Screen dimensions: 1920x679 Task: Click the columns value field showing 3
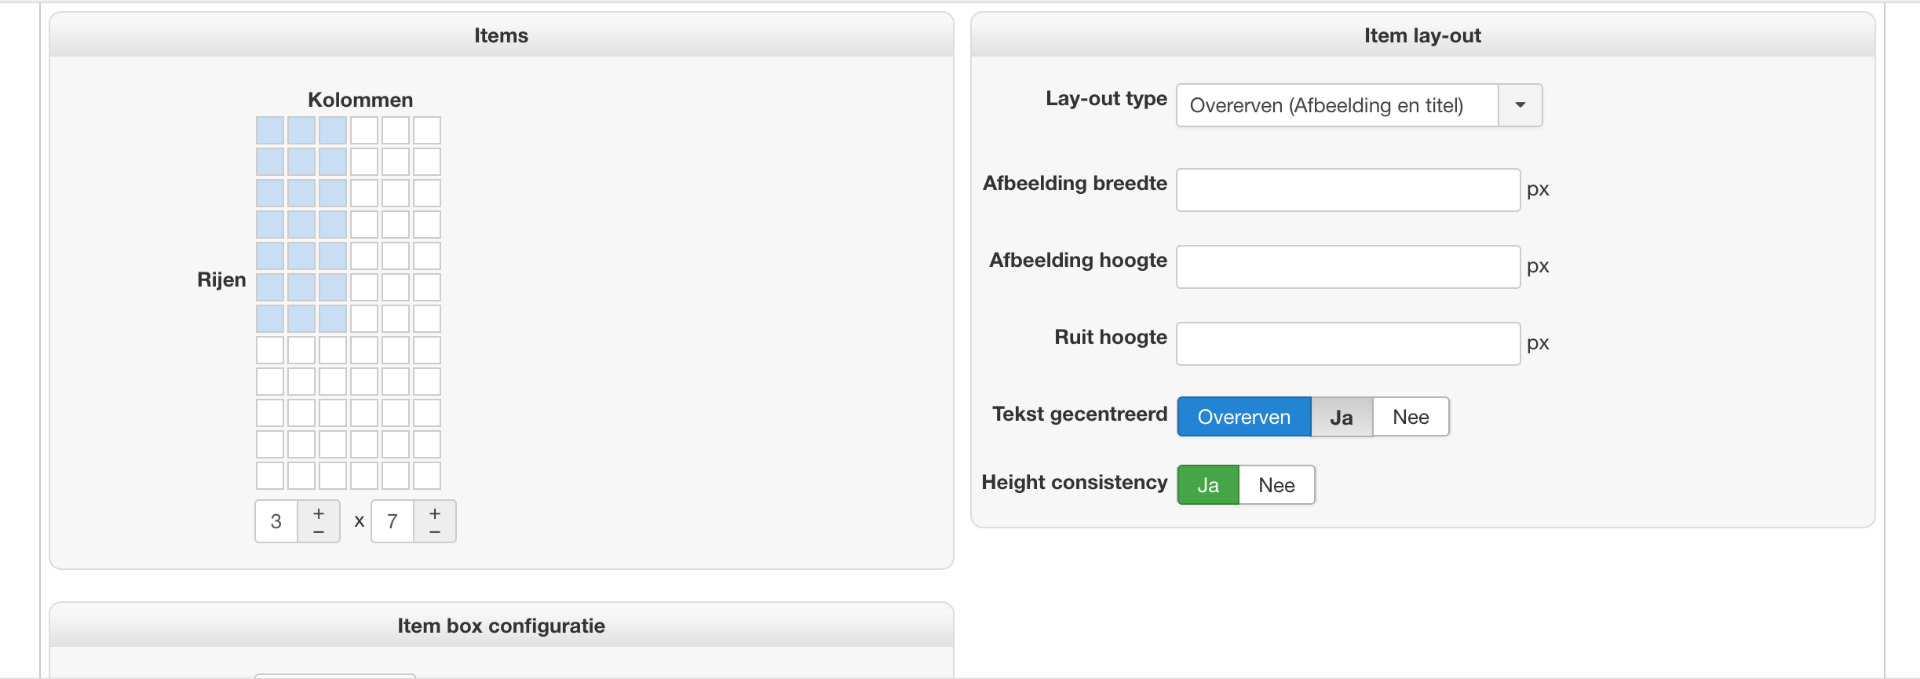(x=276, y=521)
